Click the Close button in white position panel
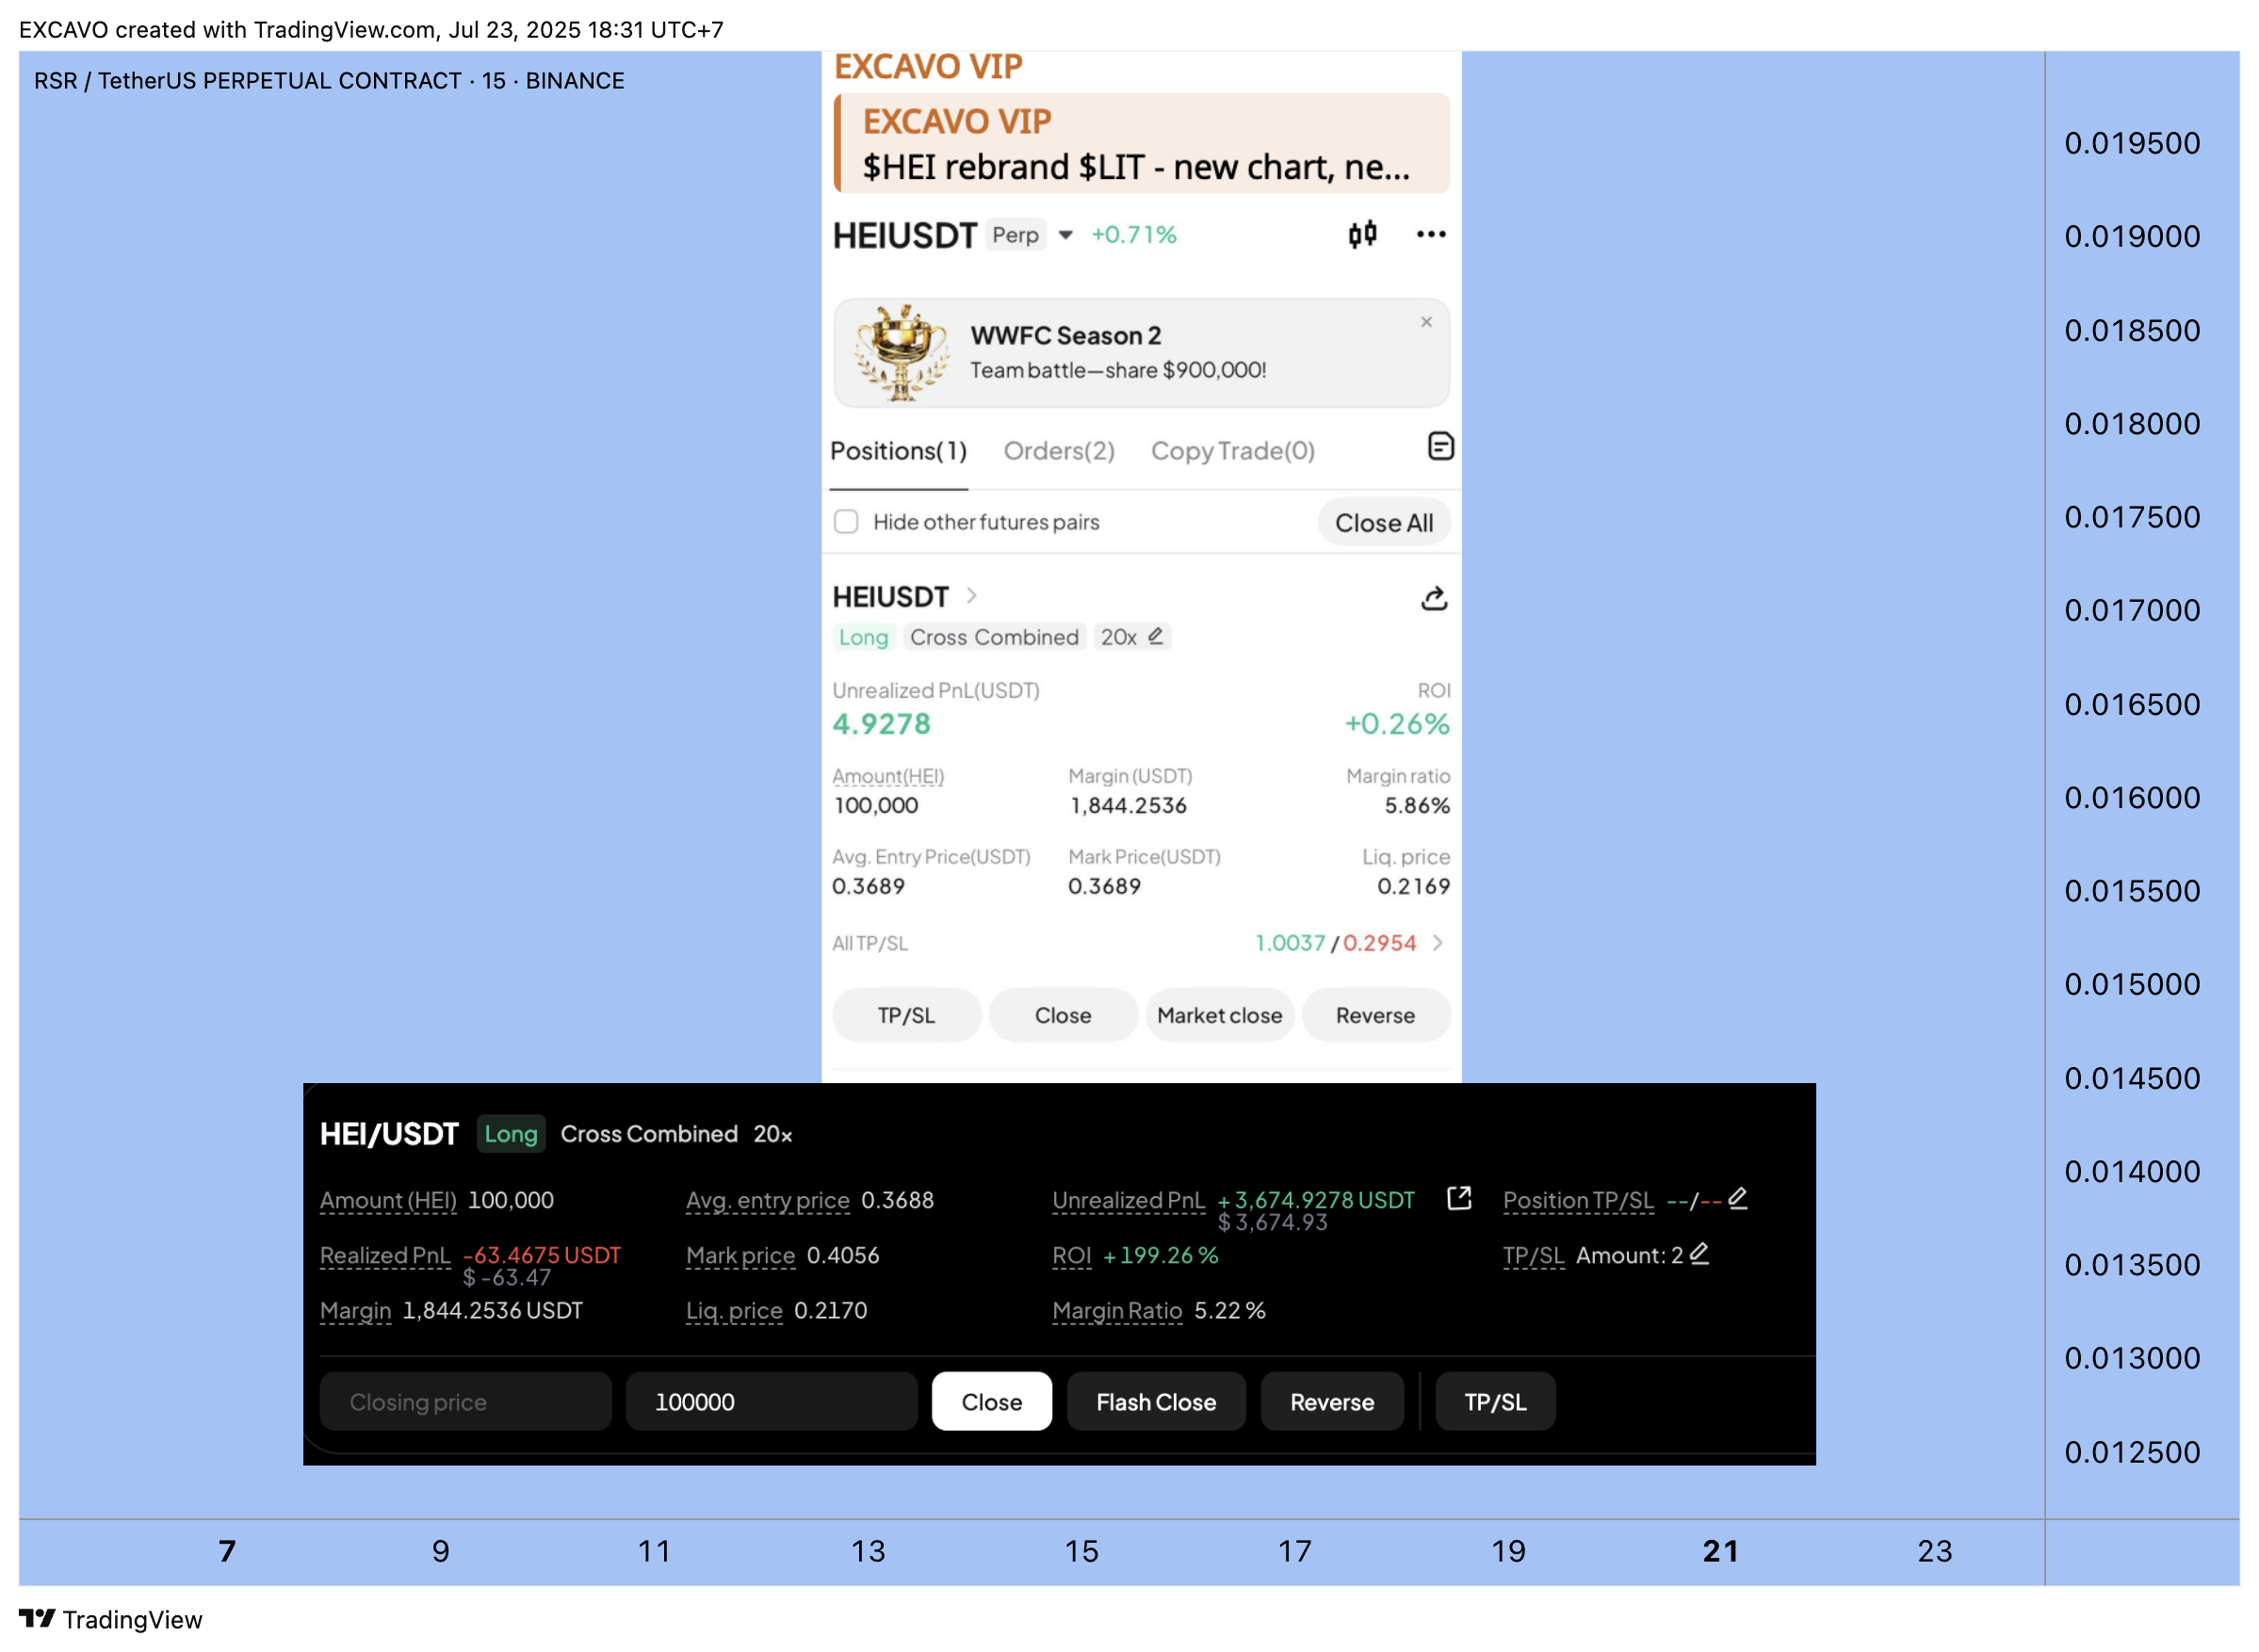Screen dimensions: 2259x1652 click(1063, 1015)
